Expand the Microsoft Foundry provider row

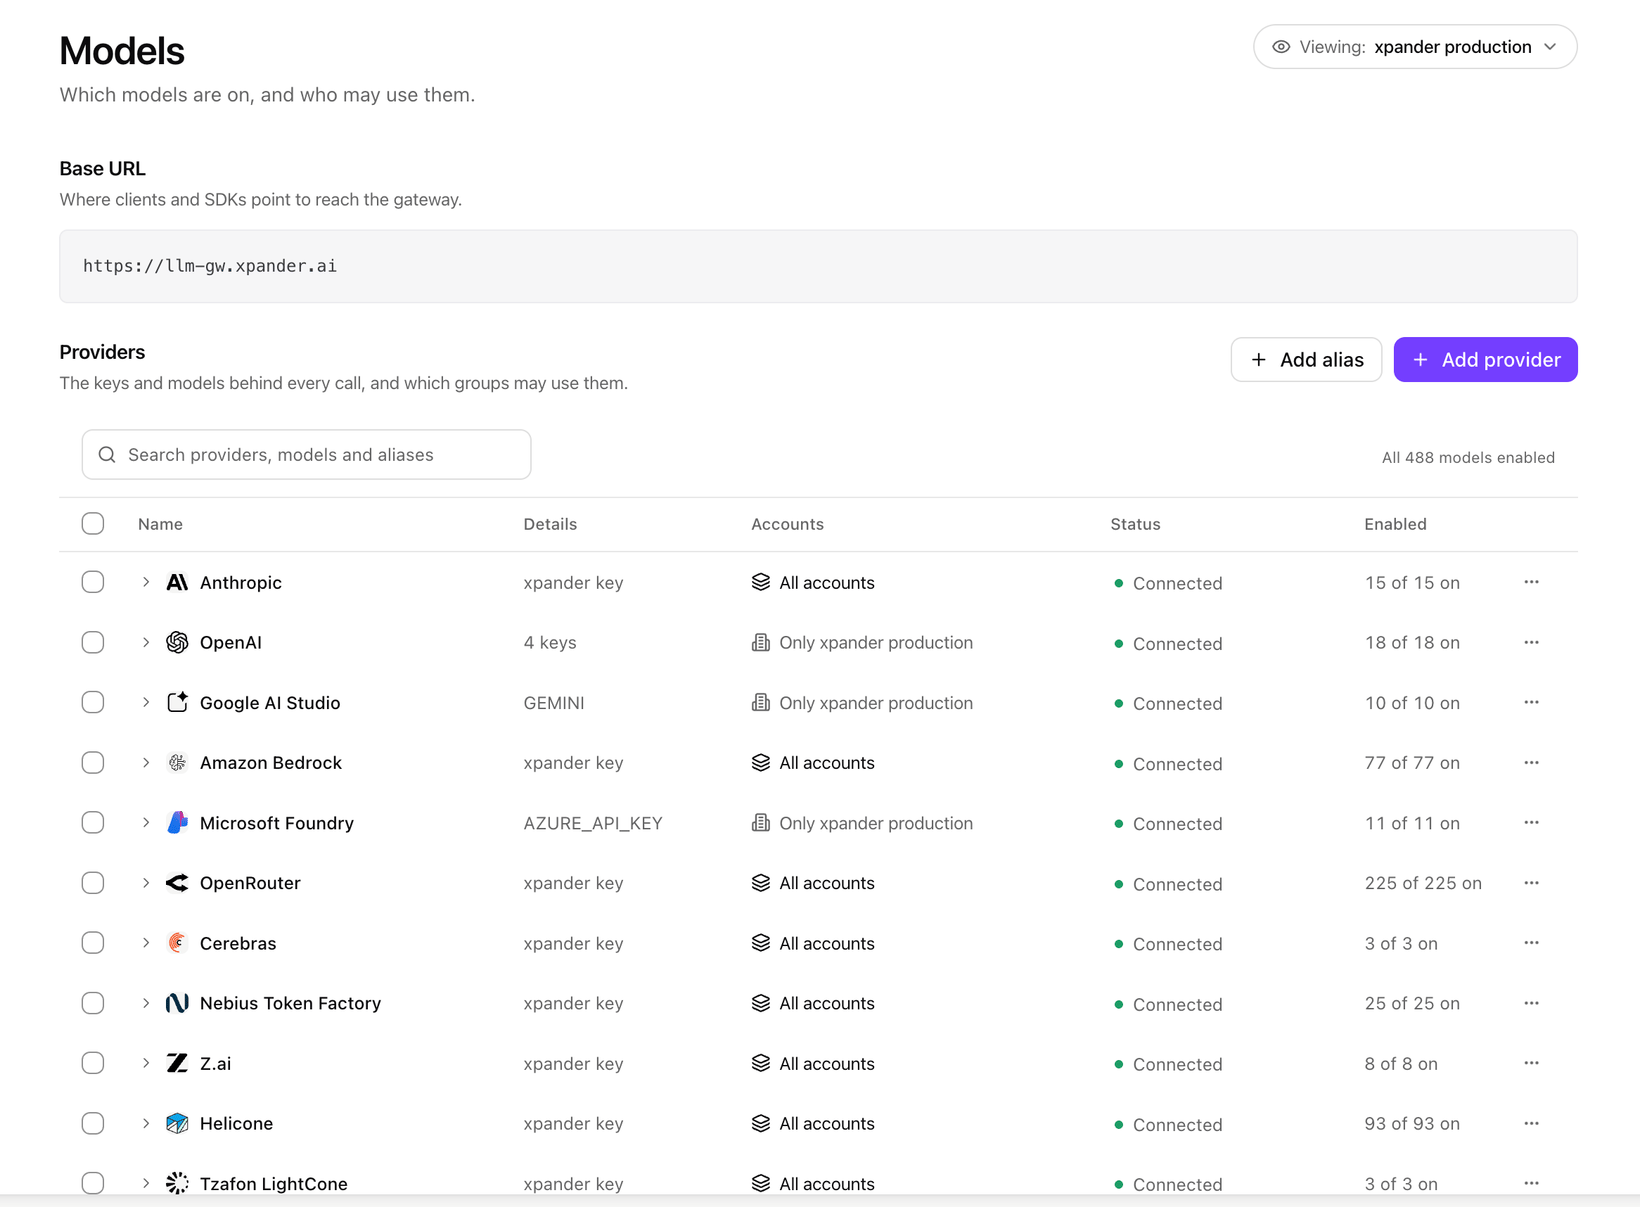(x=146, y=822)
